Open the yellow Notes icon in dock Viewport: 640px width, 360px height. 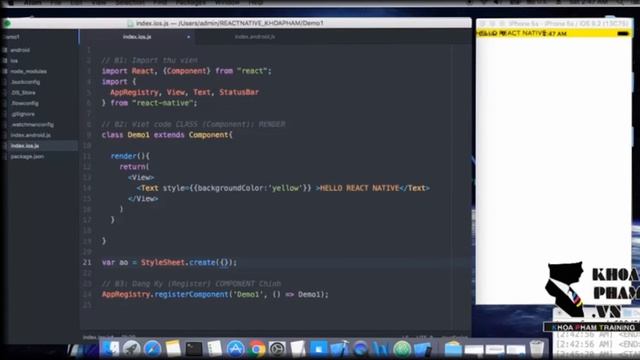[x=173, y=349]
